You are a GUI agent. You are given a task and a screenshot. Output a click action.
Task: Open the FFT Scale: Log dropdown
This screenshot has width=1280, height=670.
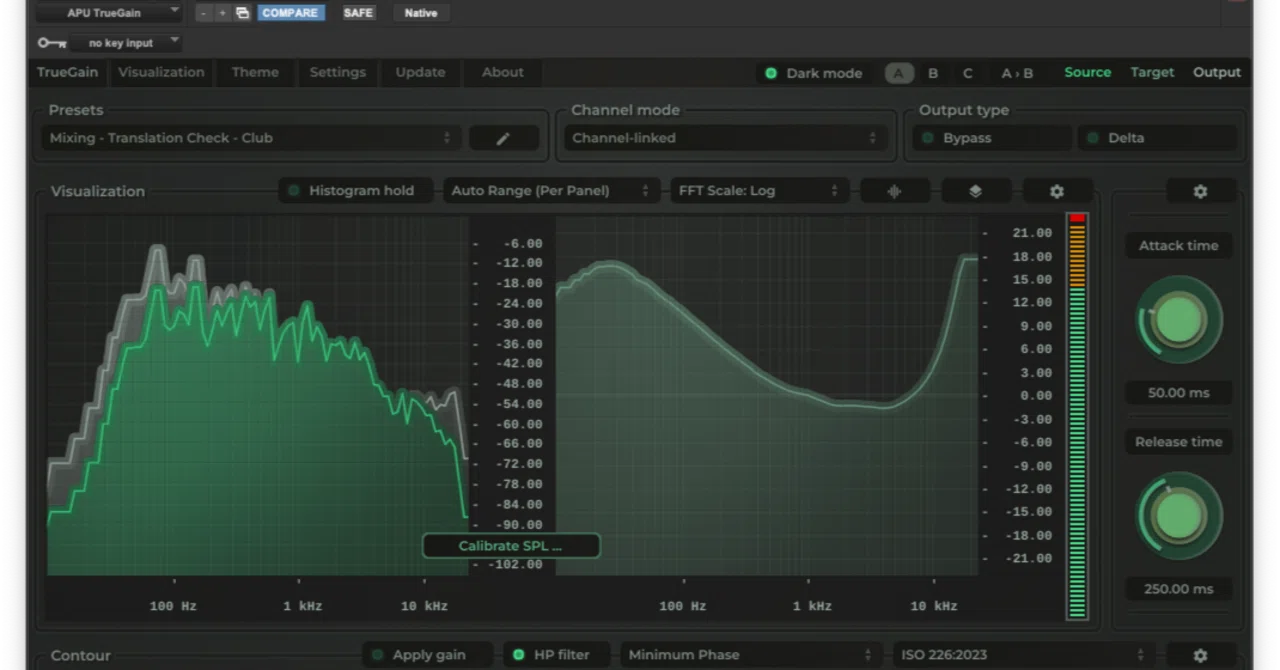coord(759,191)
